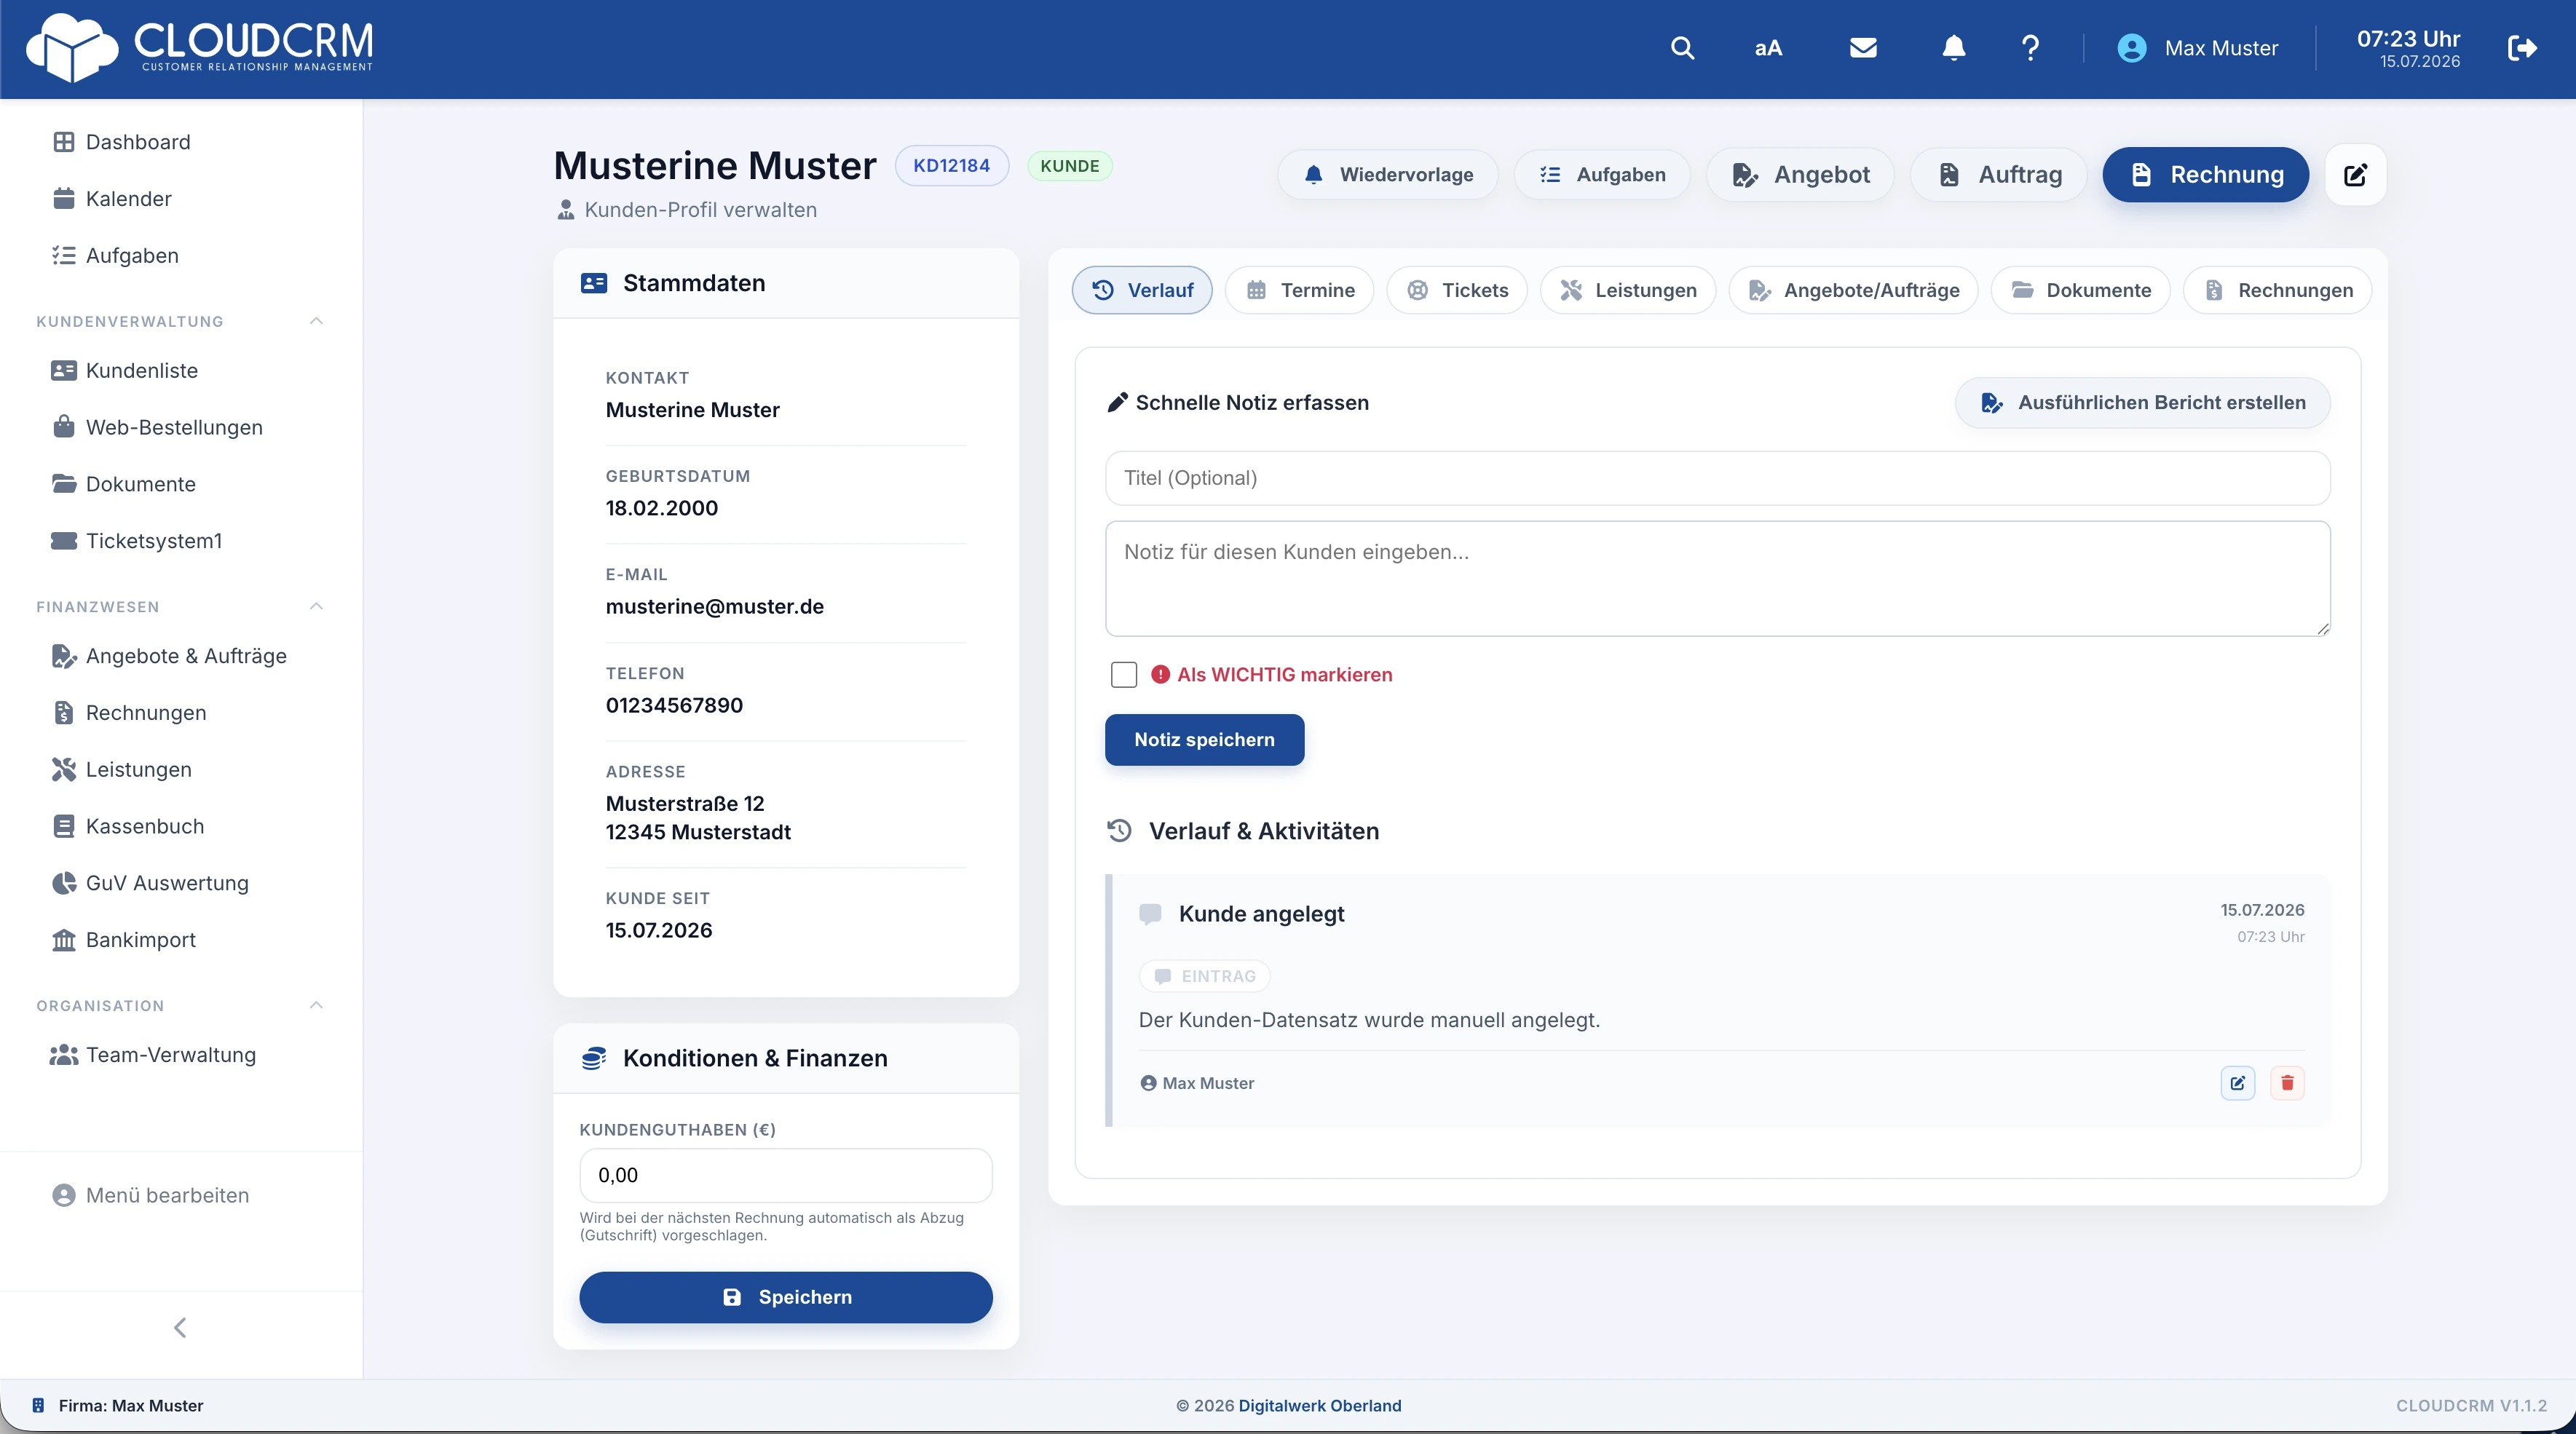
Task: Click the birth date 18.02.2000
Action: [661, 508]
